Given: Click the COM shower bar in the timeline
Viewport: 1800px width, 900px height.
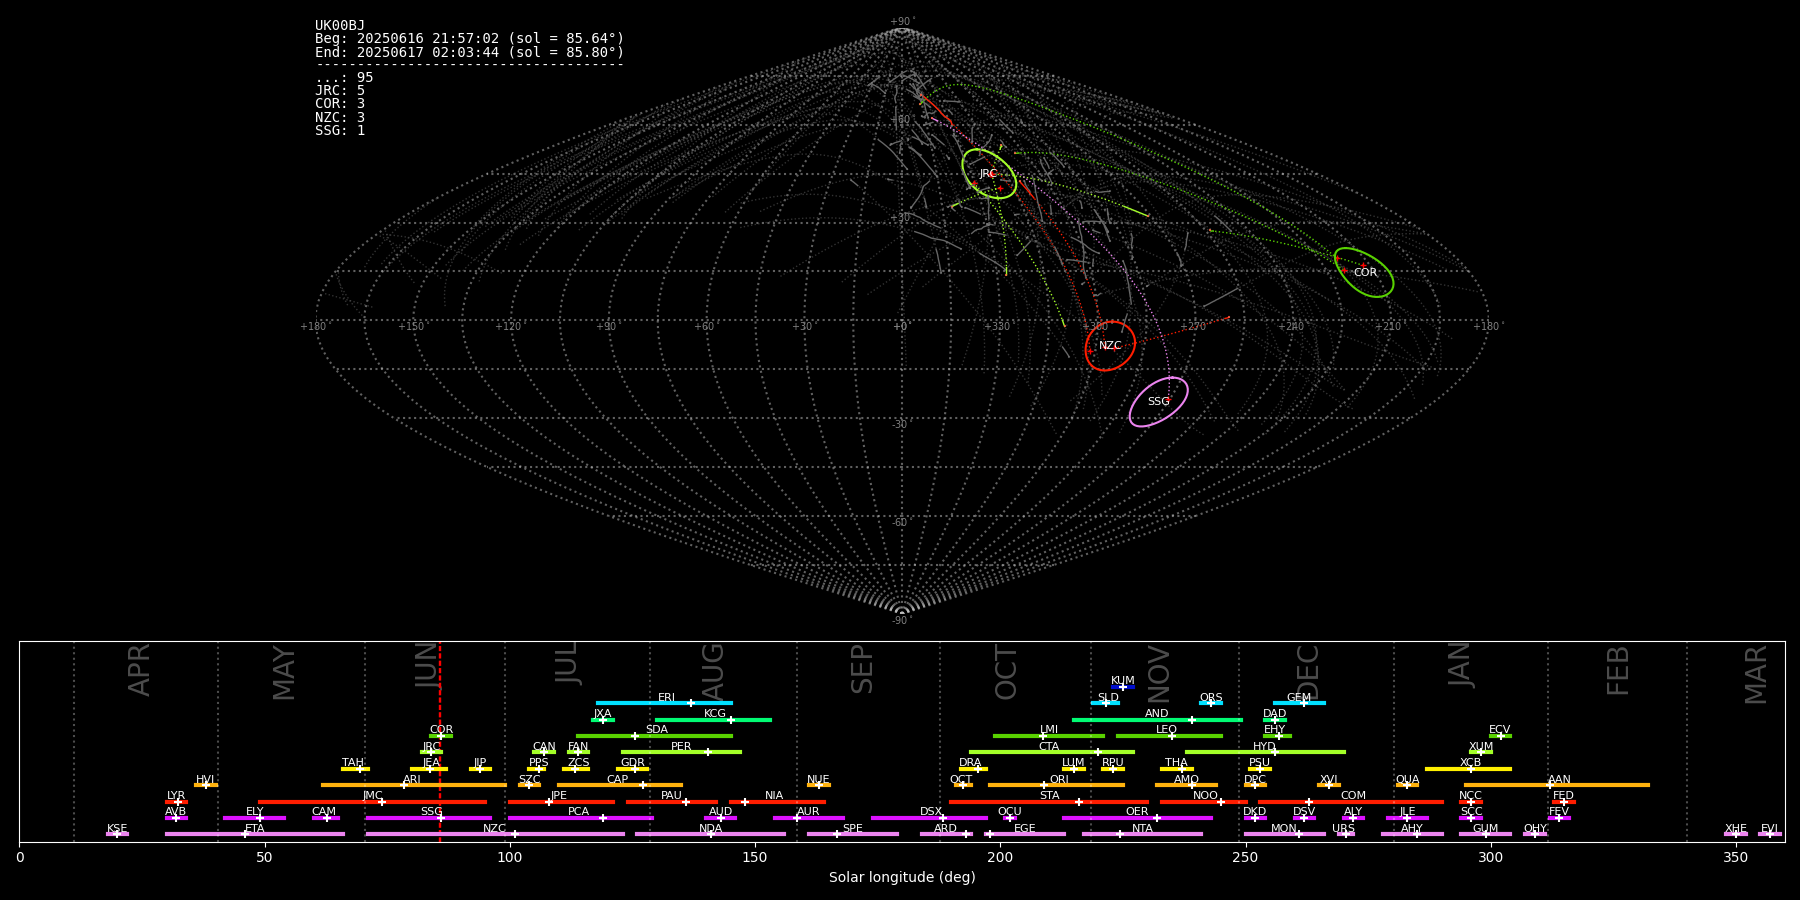Looking at the screenshot, I should click(x=1351, y=802).
